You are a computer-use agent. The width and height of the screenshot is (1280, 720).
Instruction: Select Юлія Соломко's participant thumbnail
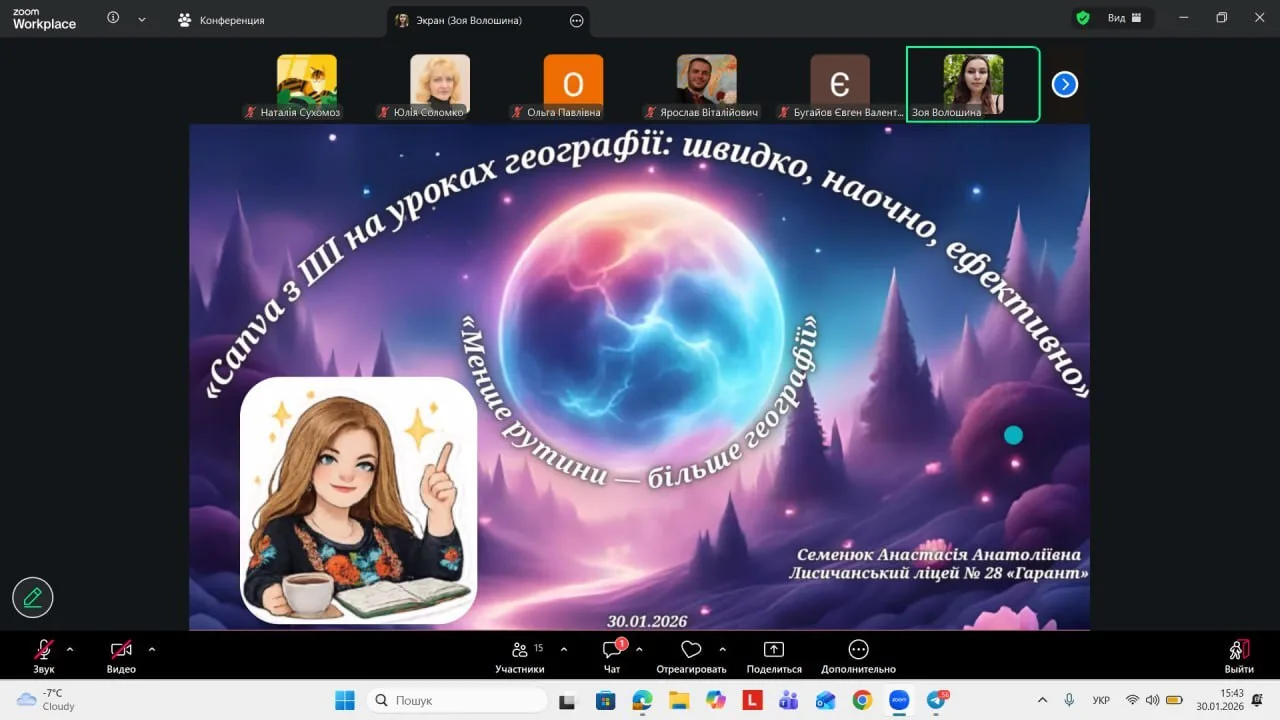(x=440, y=86)
